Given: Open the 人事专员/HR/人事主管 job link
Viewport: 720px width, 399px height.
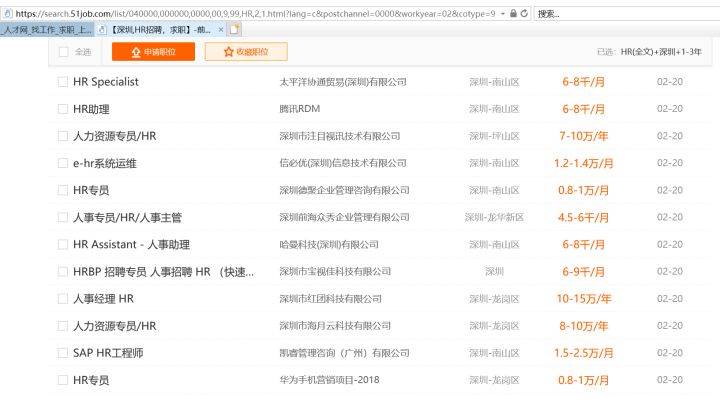Looking at the screenshot, I should [x=127, y=218].
